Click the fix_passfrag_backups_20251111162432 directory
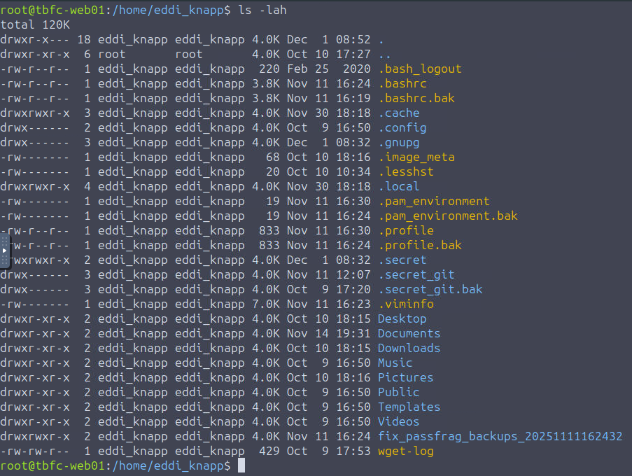632x476 pixels. [x=500, y=437]
